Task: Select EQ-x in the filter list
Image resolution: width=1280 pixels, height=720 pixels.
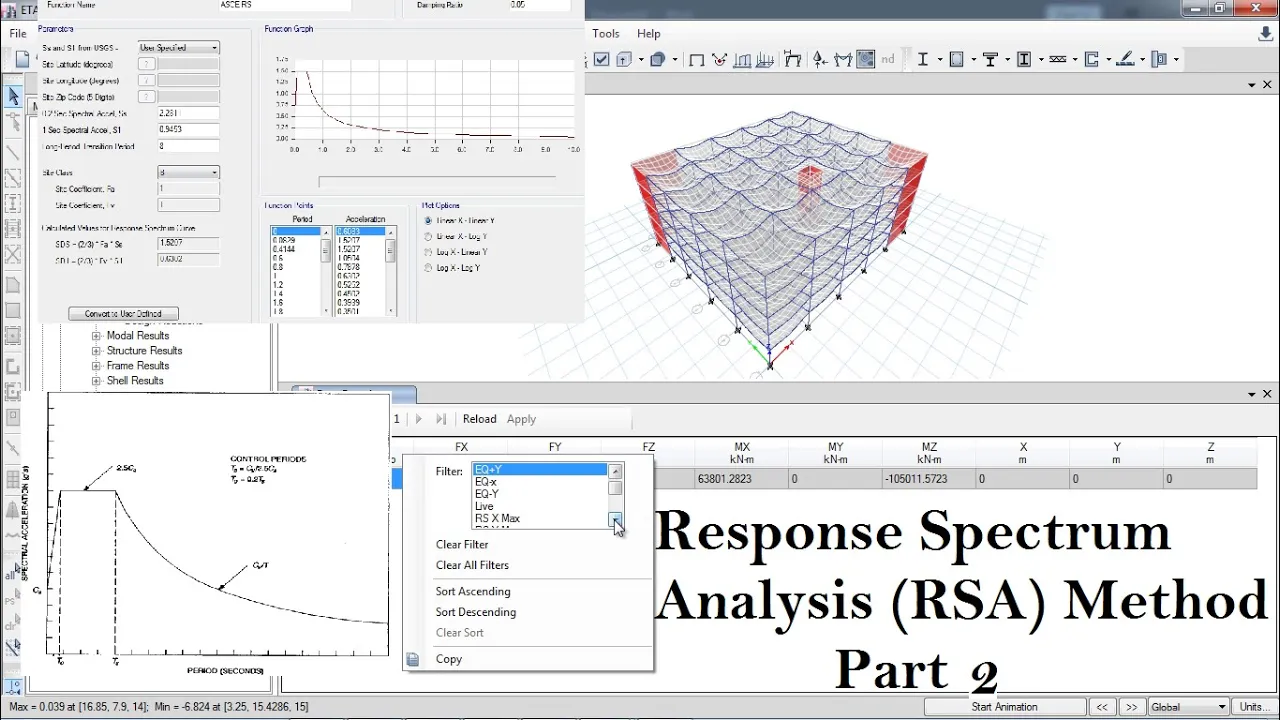Action: (x=540, y=482)
